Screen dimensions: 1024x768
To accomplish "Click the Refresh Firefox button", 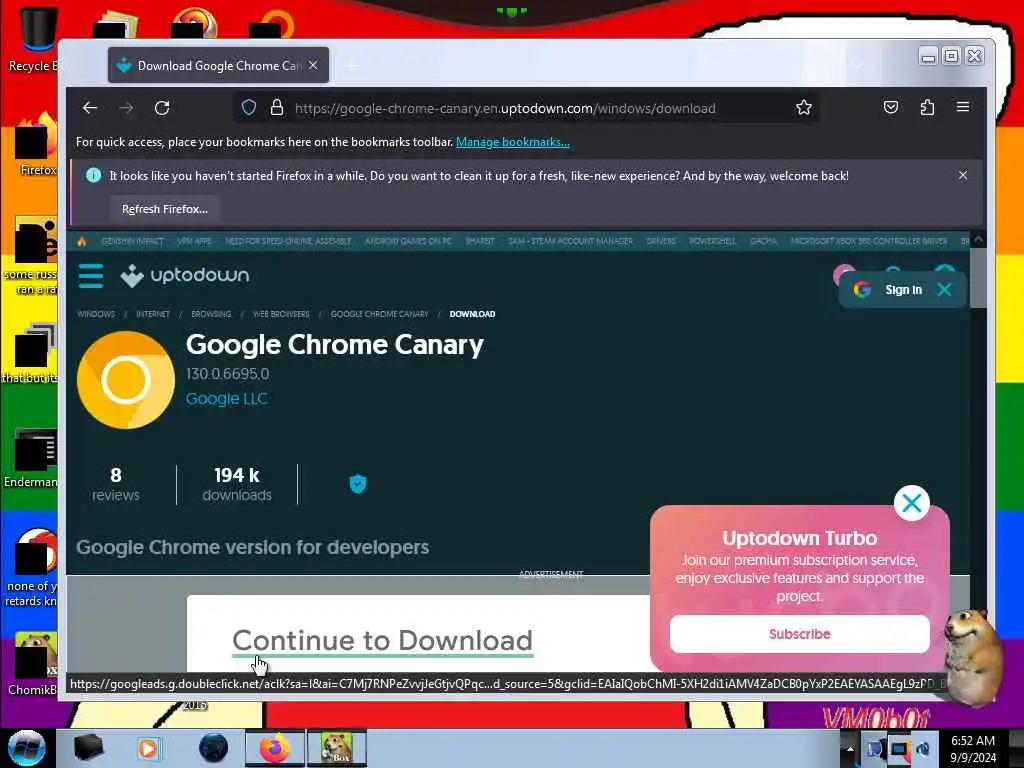I will (x=165, y=209).
